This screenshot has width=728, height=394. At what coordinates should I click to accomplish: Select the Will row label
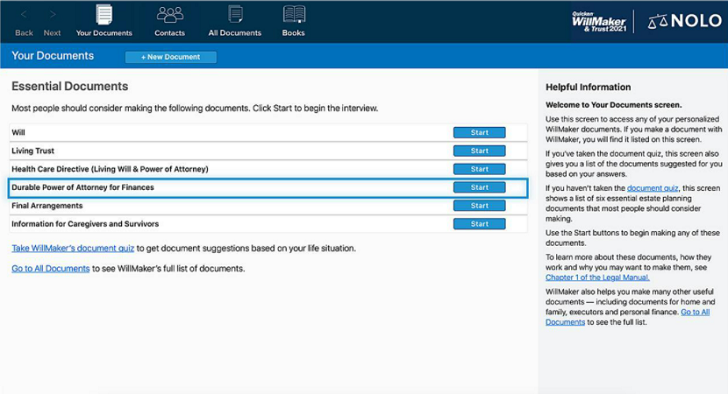18,132
